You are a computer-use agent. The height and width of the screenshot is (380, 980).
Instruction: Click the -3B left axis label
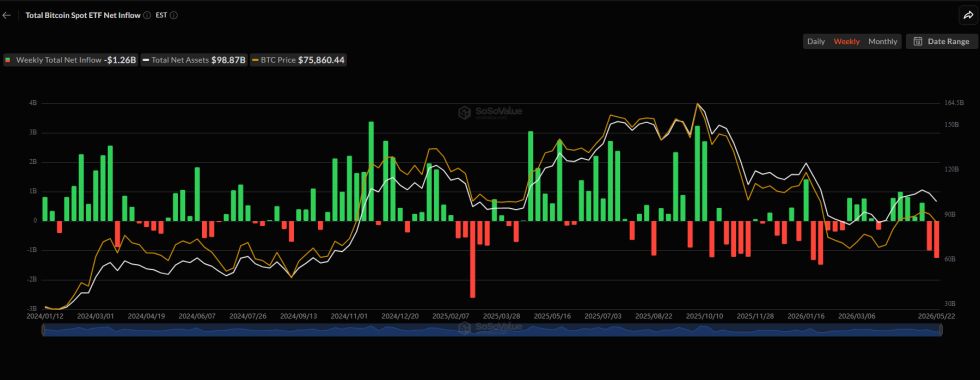point(32,308)
